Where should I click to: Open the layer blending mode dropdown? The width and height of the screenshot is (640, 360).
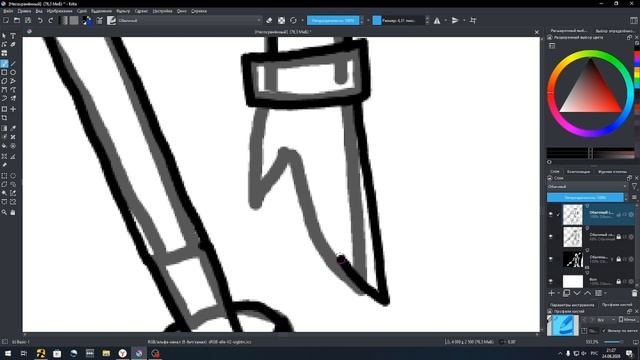[587, 187]
